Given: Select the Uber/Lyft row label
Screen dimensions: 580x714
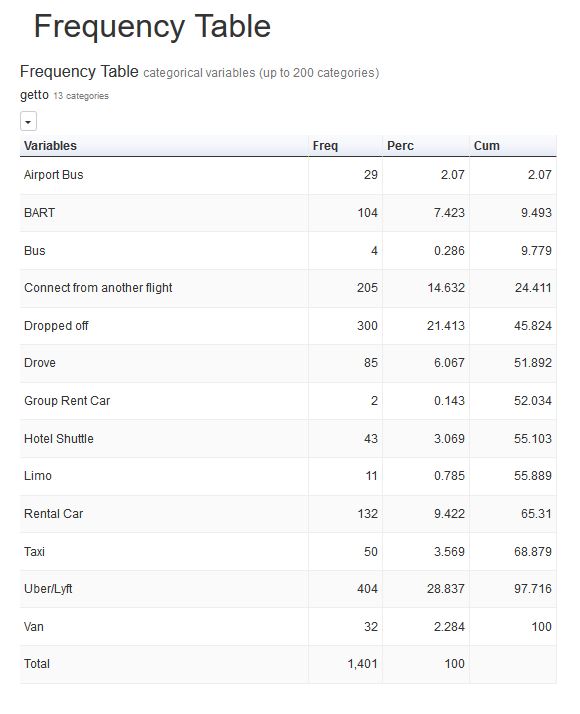Looking at the screenshot, I should point(48,589).
